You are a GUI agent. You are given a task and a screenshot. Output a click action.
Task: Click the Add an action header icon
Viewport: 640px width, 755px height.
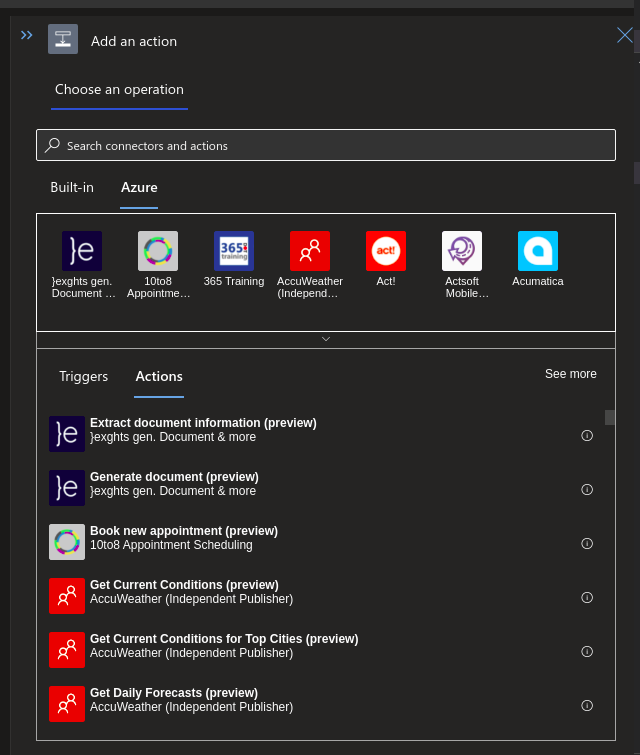63,39
